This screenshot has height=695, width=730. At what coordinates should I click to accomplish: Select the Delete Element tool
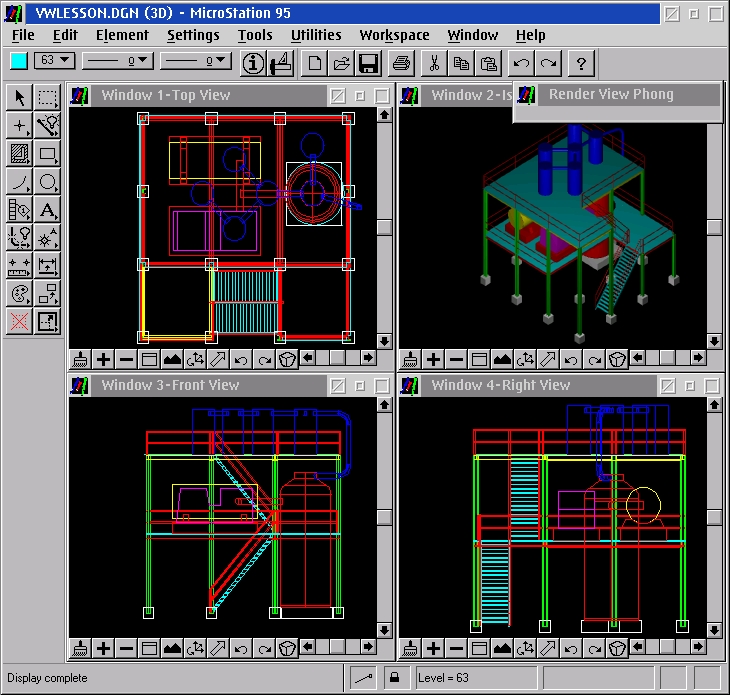19,322
